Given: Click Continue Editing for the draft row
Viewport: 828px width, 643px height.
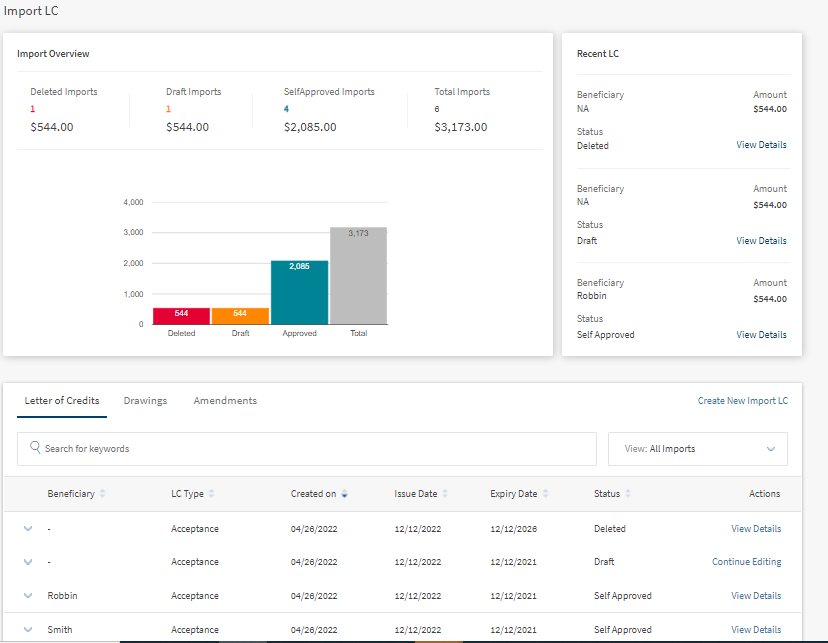Looking at the screenshot, I should pos(746,562).
